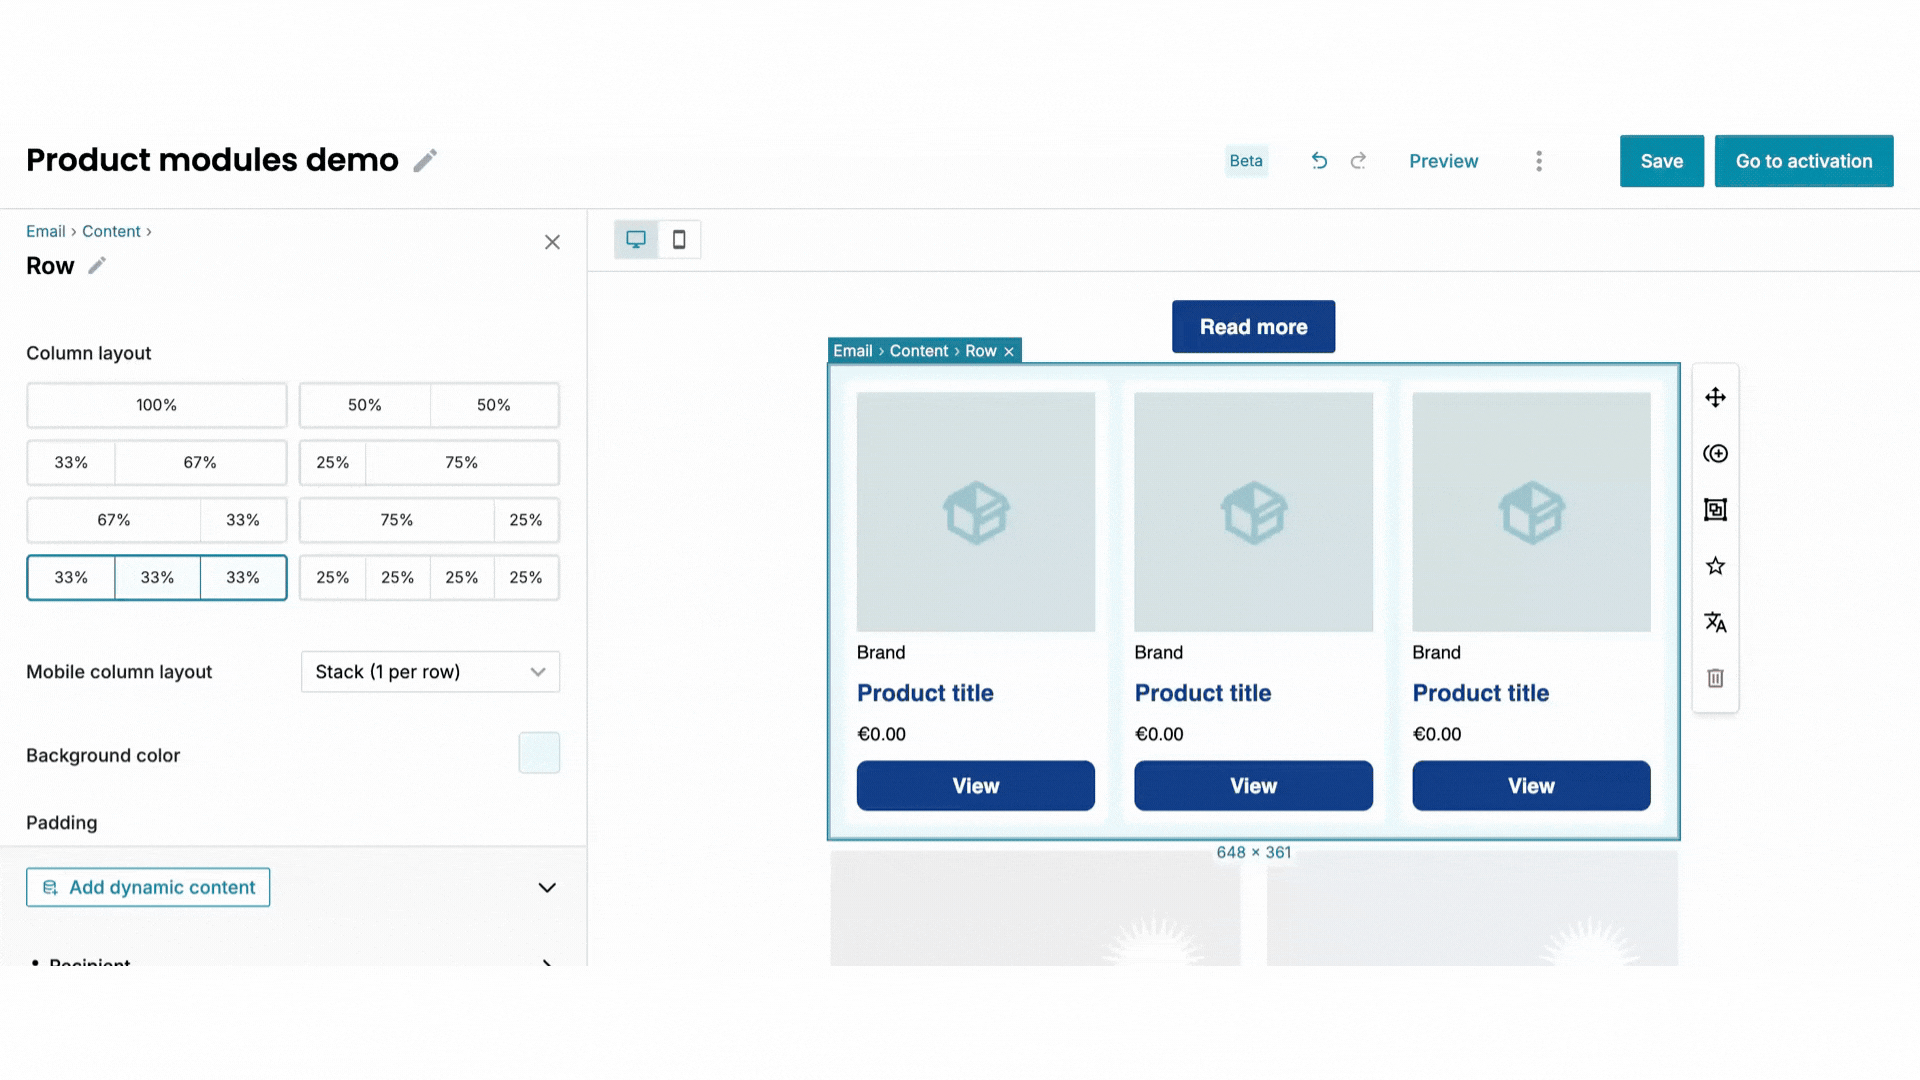Mark the Row as favorite with the star

[1715, 565]
